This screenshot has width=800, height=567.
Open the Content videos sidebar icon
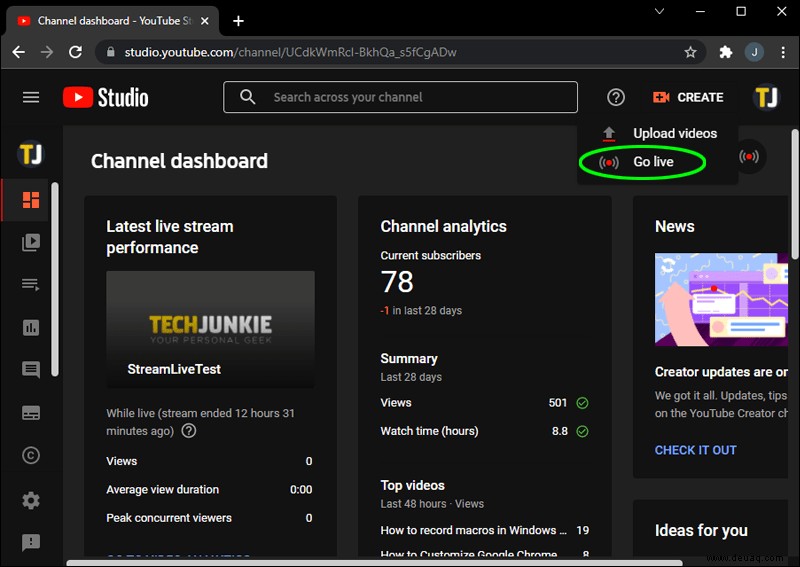click(31, 242)
